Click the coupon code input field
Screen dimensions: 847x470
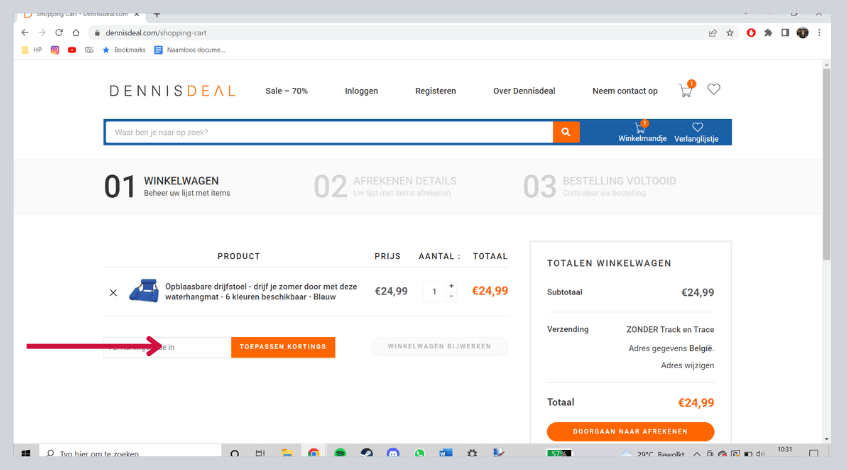[x=167, y=347]
